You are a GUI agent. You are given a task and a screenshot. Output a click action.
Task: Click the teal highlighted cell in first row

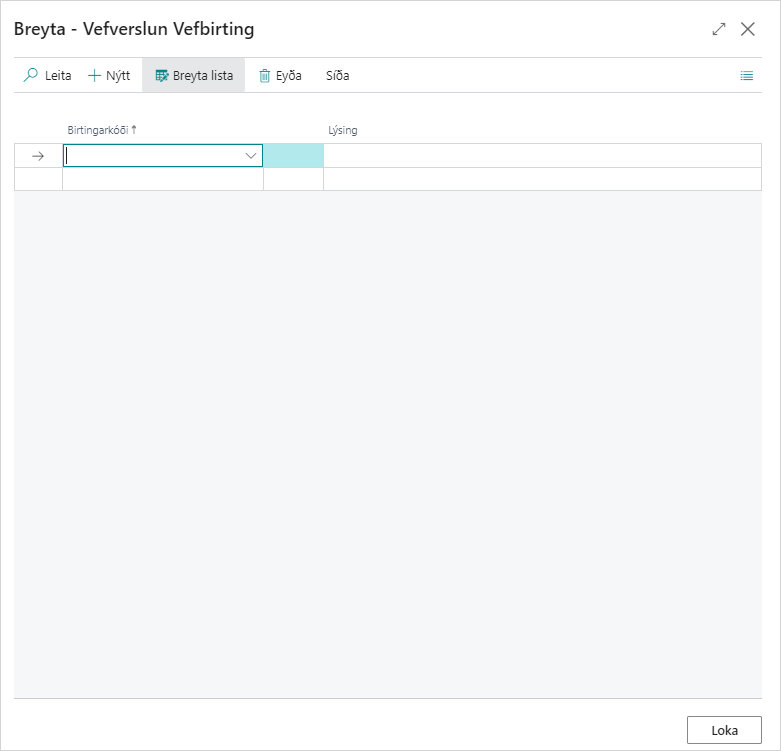[x=293, y=156]
